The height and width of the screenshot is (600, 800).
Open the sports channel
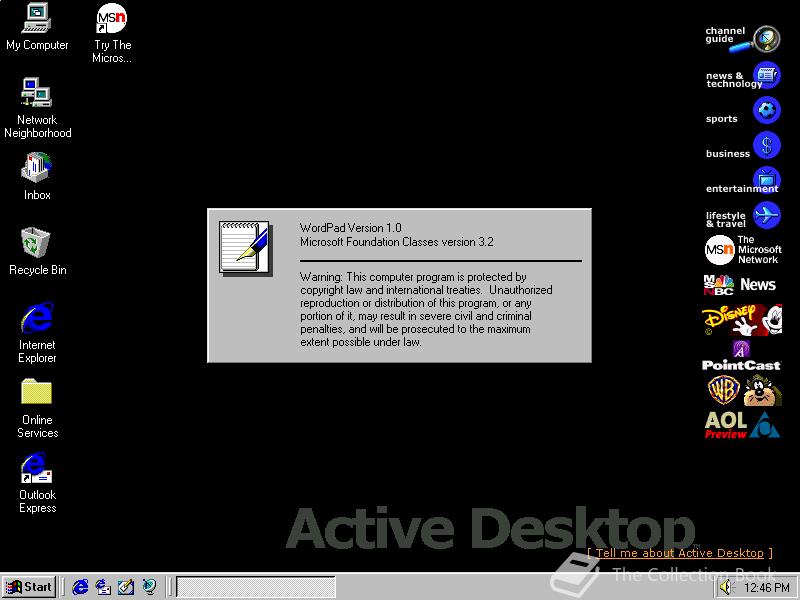[742, 111]
